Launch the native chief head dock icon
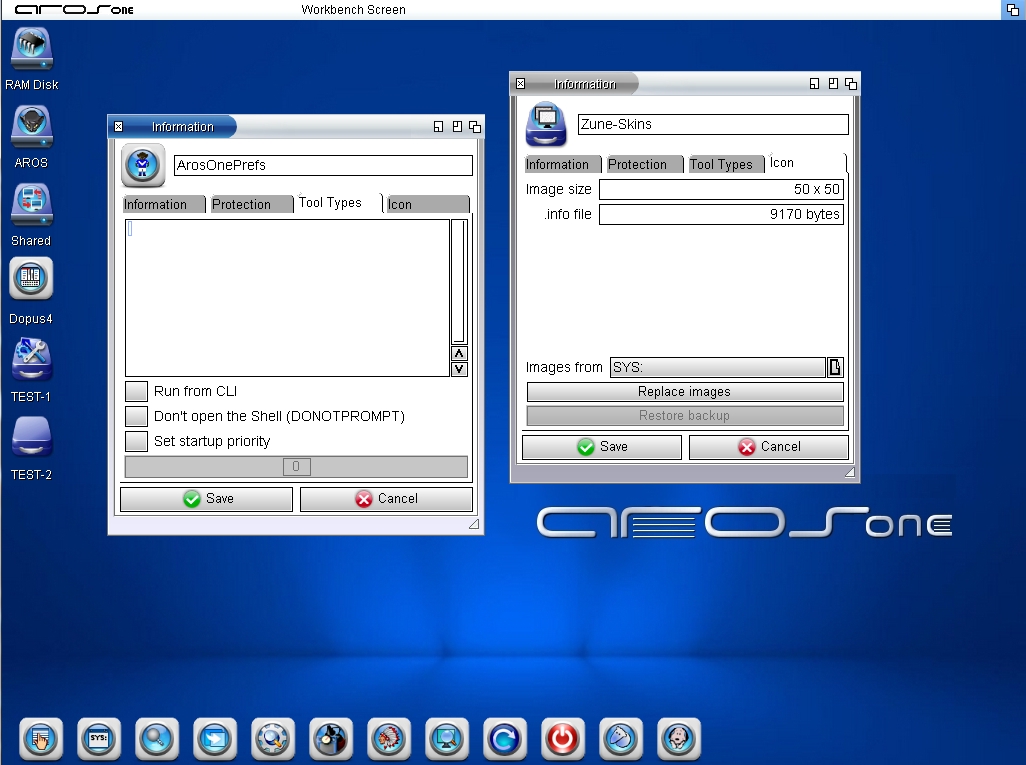The image size is (1026, 765). click(389, 739)
